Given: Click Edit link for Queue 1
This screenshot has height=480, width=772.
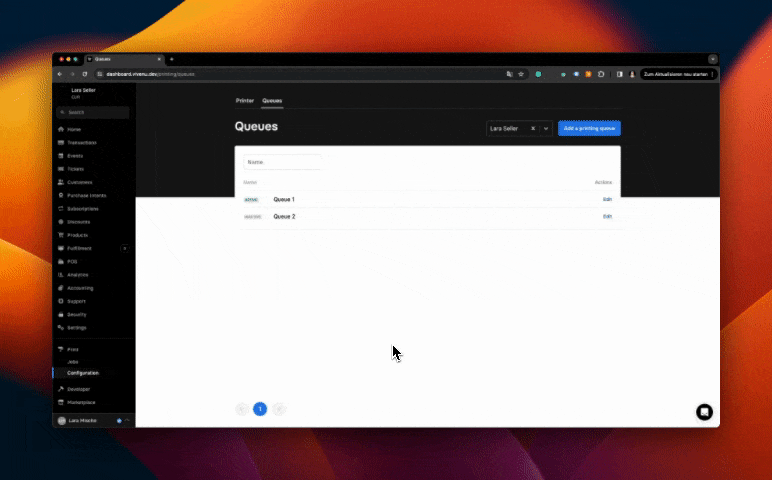Looking at the screenshot, I should pyautogui.click(x=607, y=199).
